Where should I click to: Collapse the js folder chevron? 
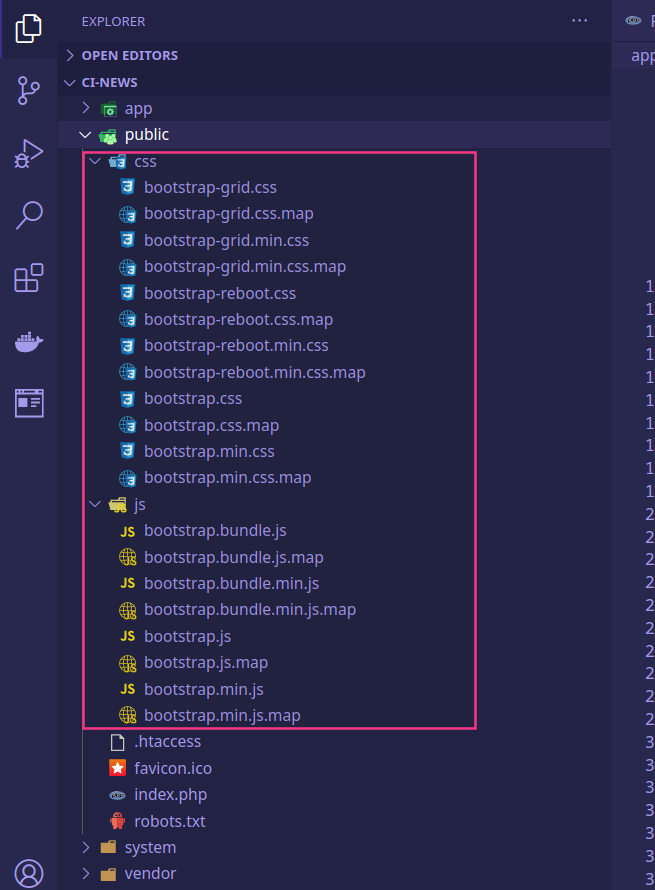coord(95,504)
